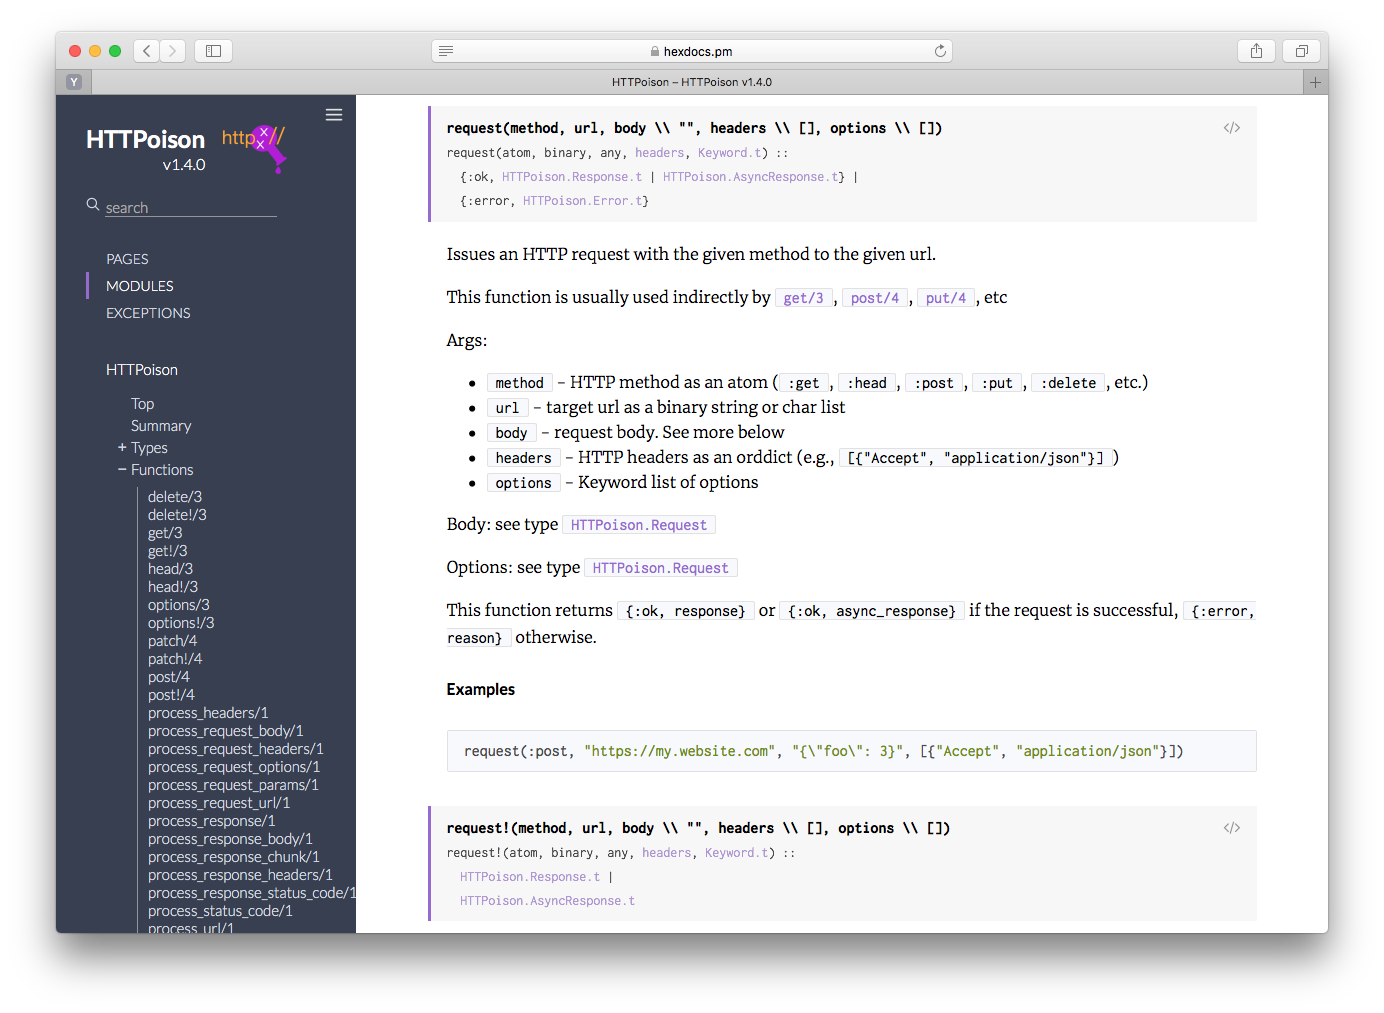
Task: Switch to EXCEPTIONS sidebar section
Action: pos(148,313)
